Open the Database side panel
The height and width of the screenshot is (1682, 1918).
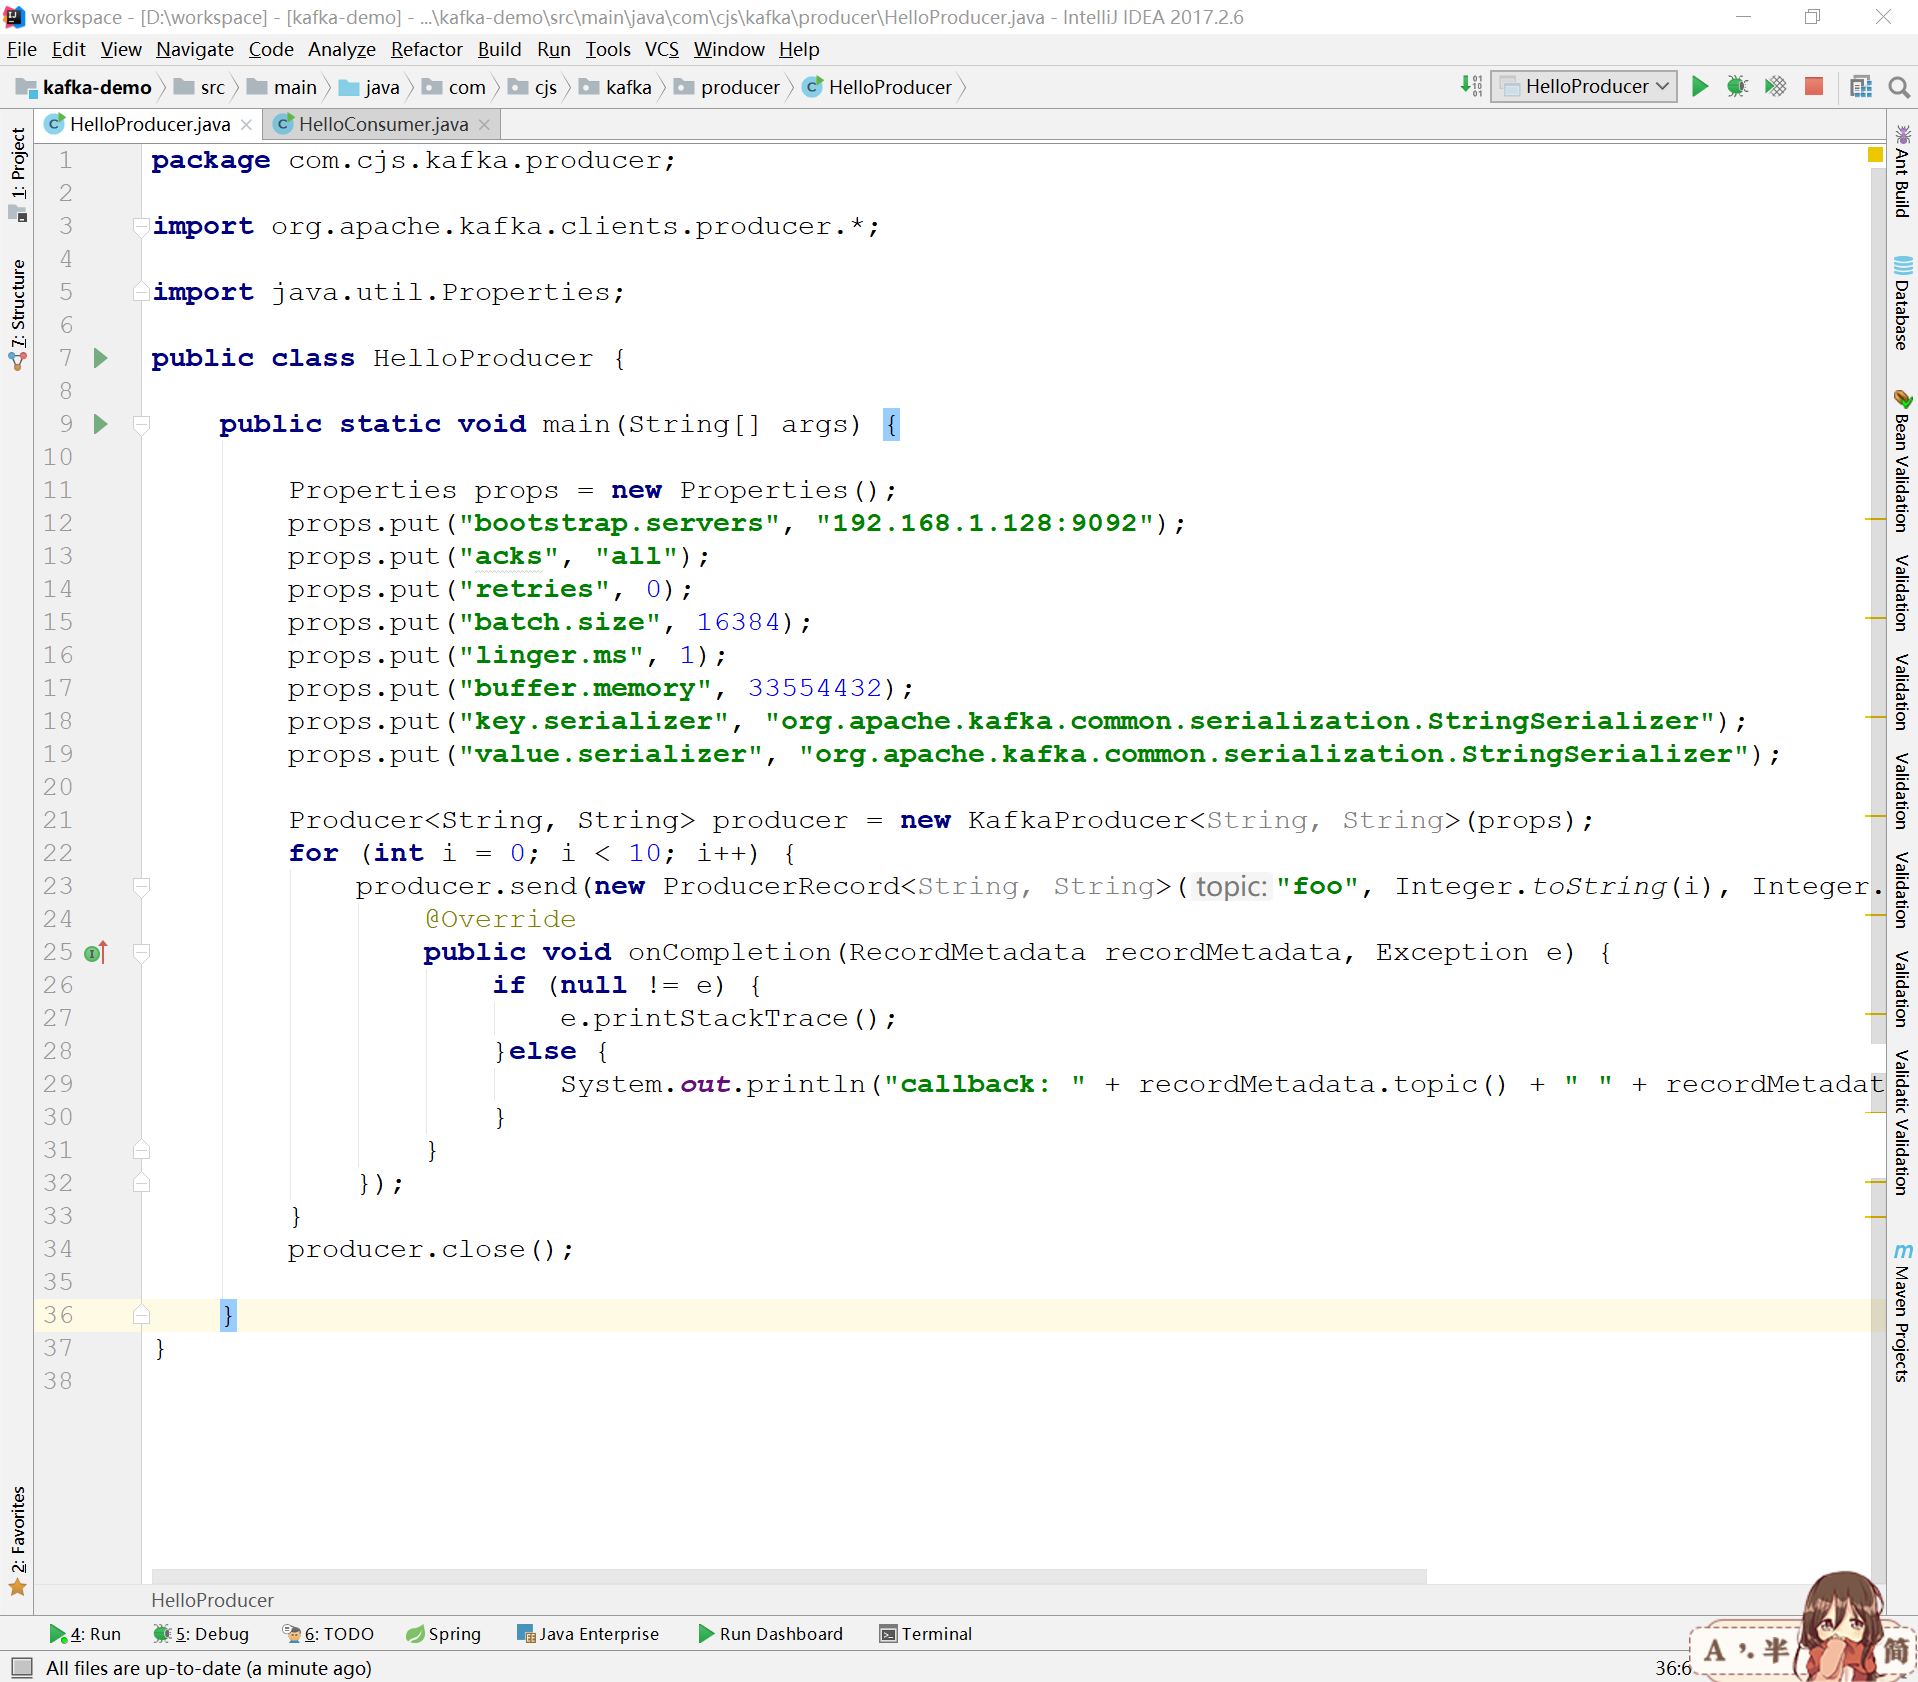pyautogui.click(x=1902, y=303)
